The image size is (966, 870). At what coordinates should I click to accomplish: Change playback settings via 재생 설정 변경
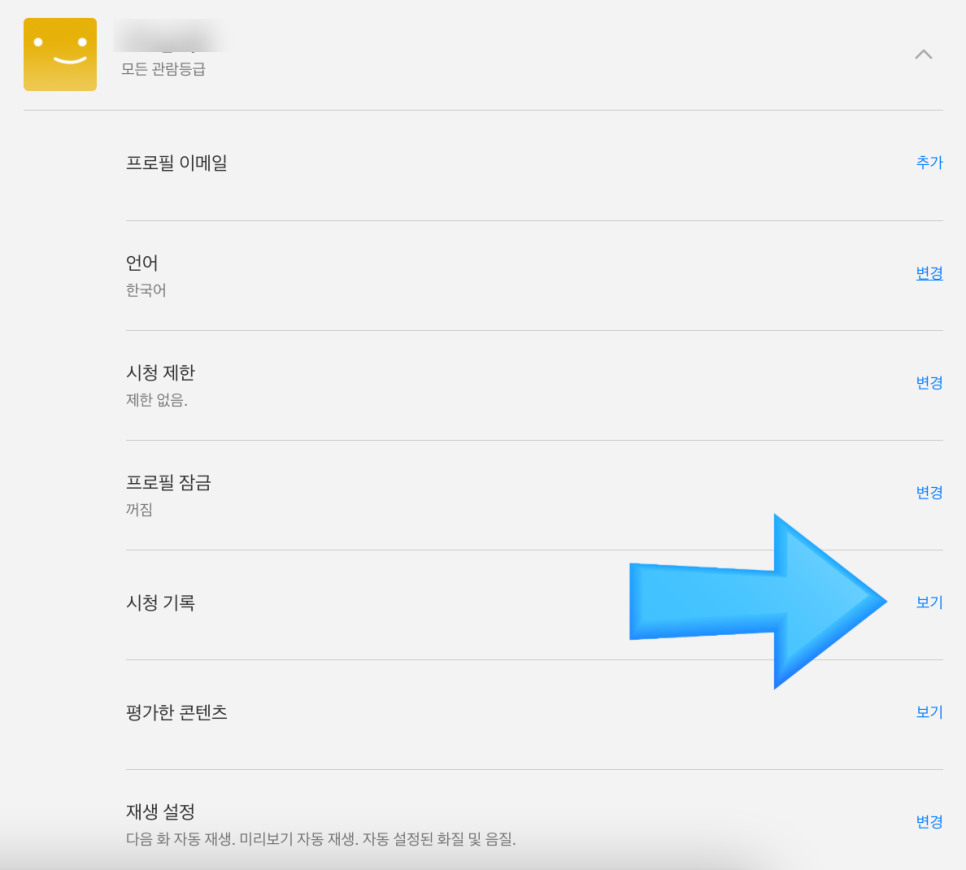[x=929, y=821]
